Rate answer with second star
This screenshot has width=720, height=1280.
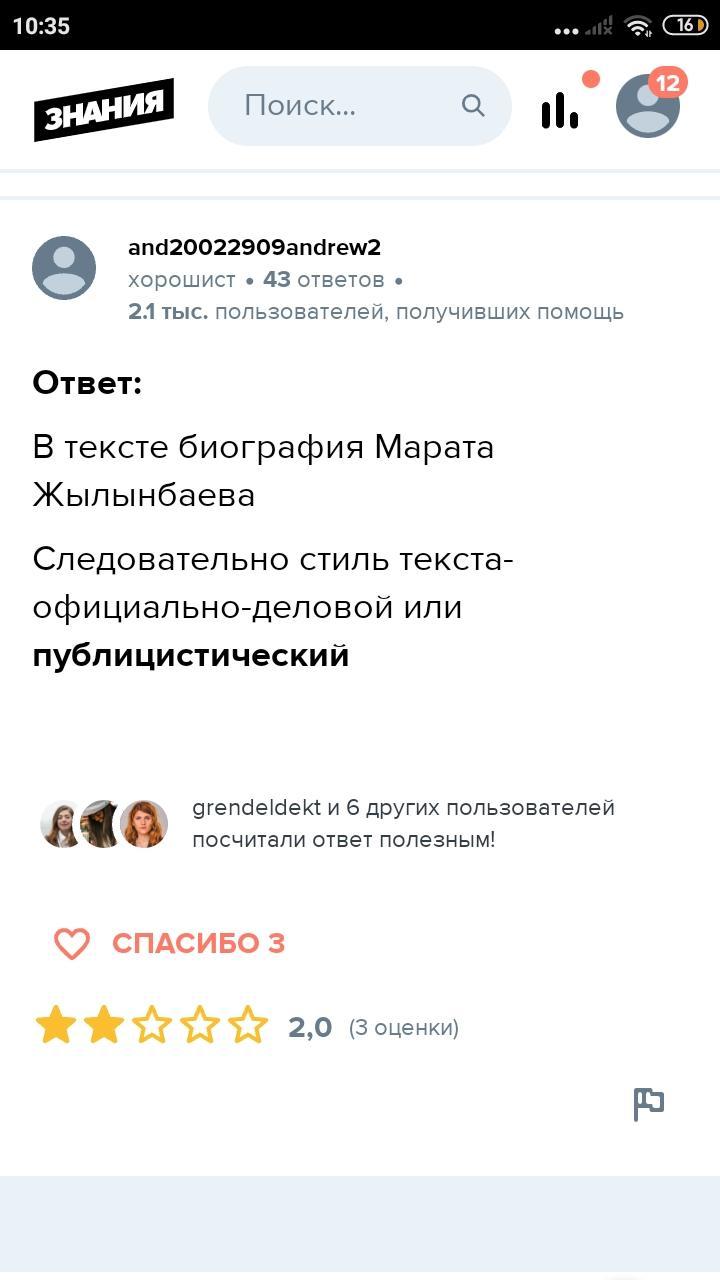(104, 1026)
